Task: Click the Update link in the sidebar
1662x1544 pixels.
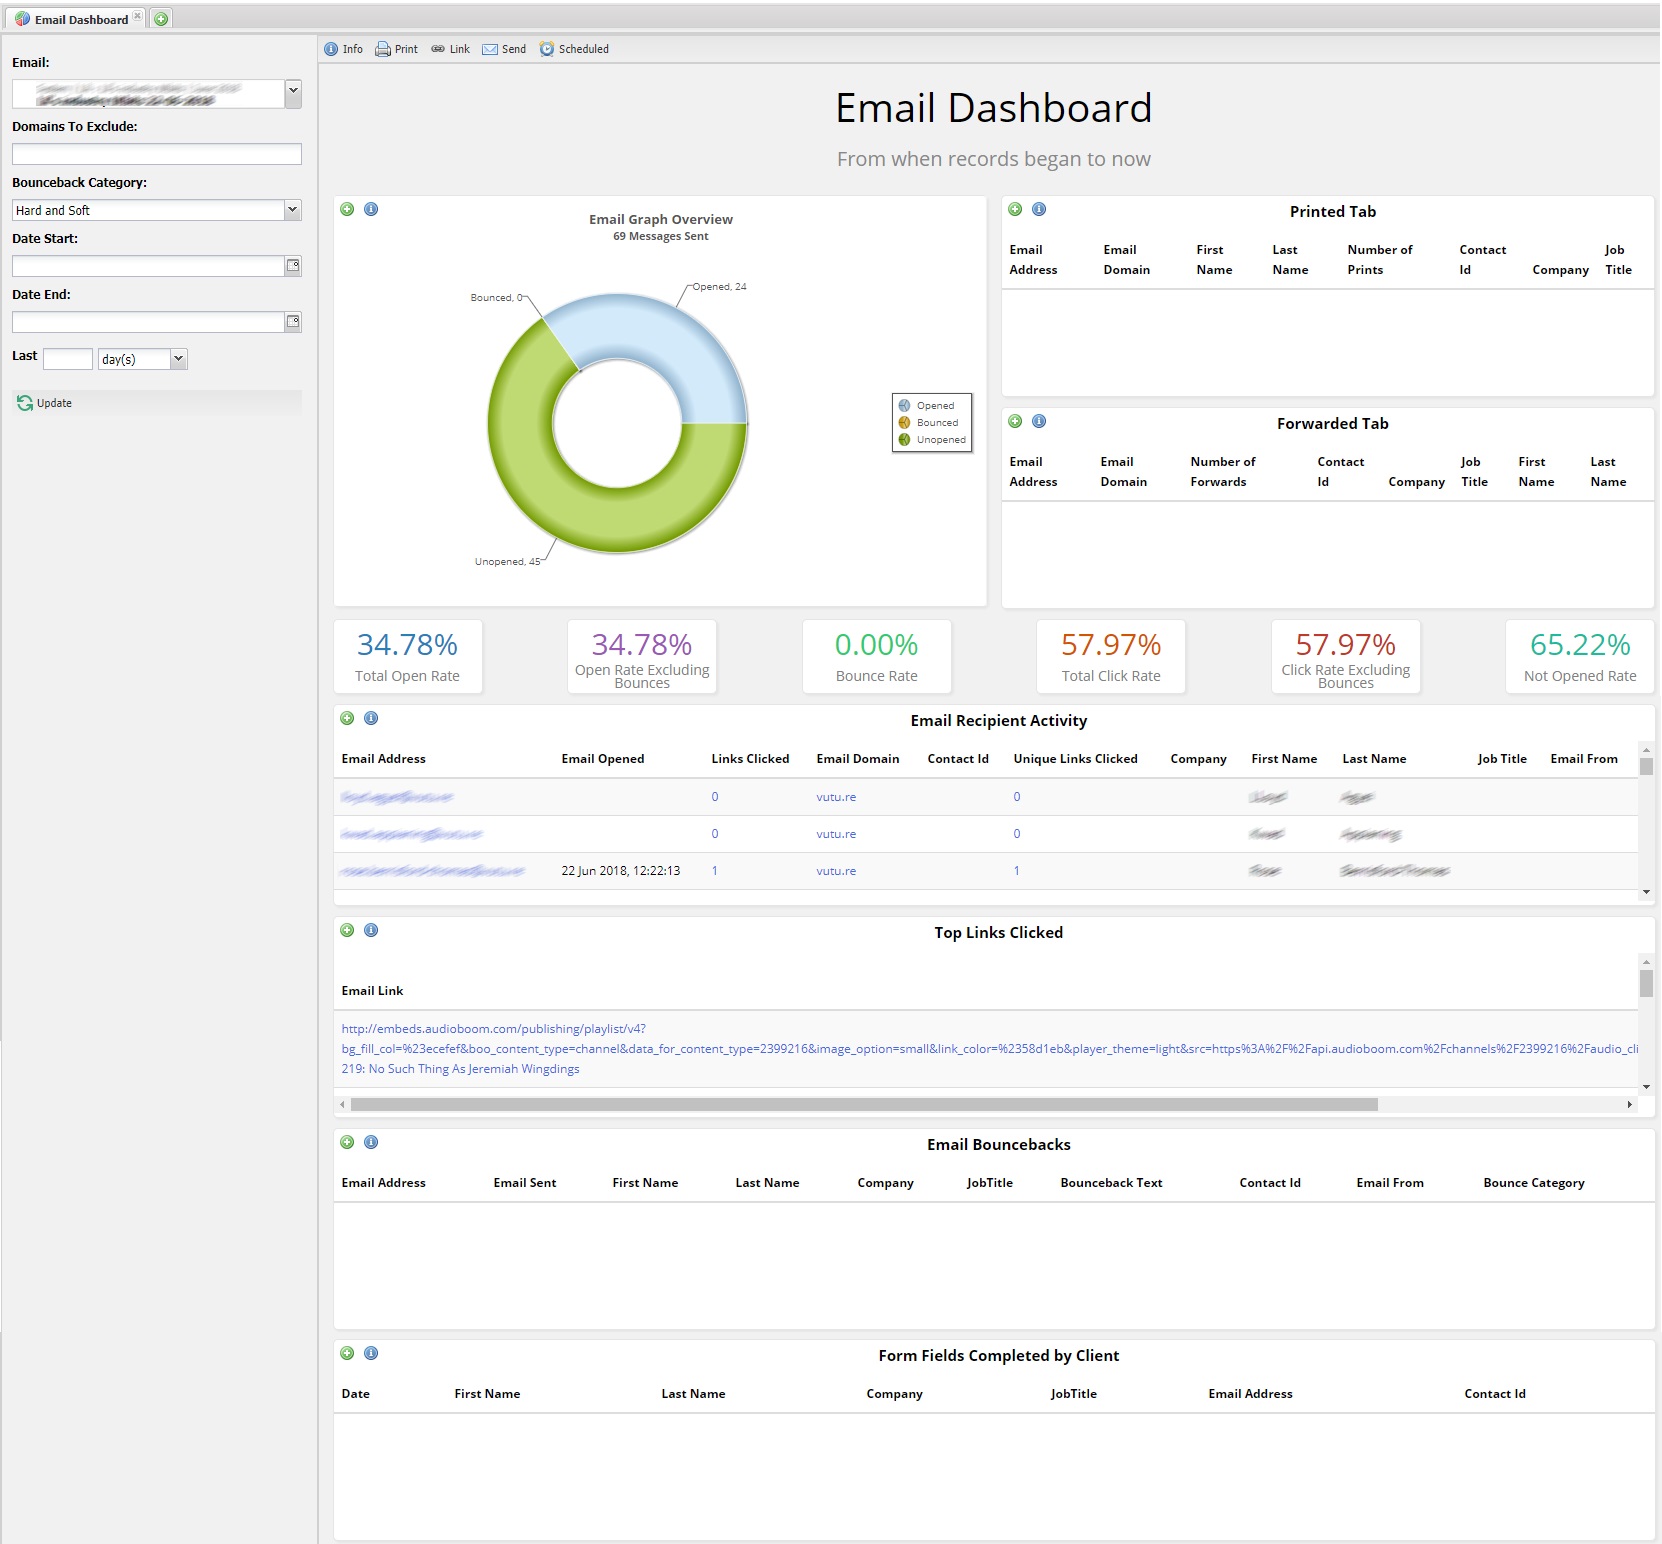Action: [57, 403]
